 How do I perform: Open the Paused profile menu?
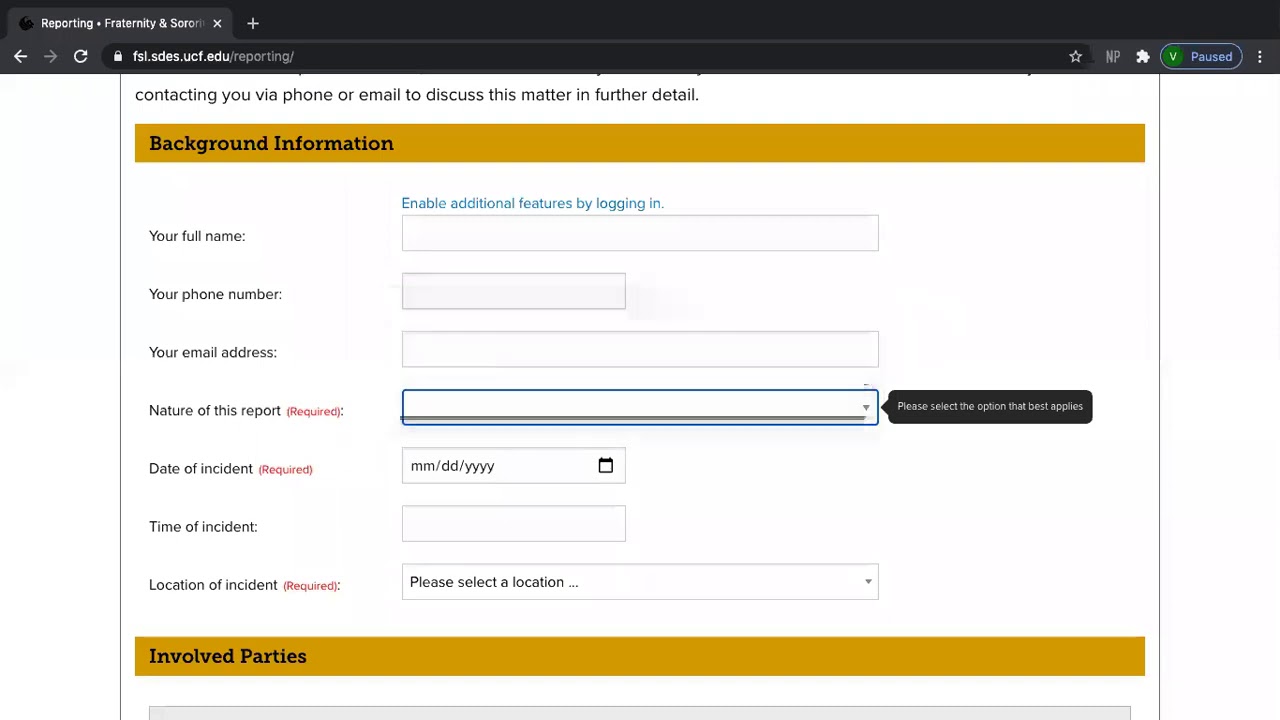tap(1201, 57)
